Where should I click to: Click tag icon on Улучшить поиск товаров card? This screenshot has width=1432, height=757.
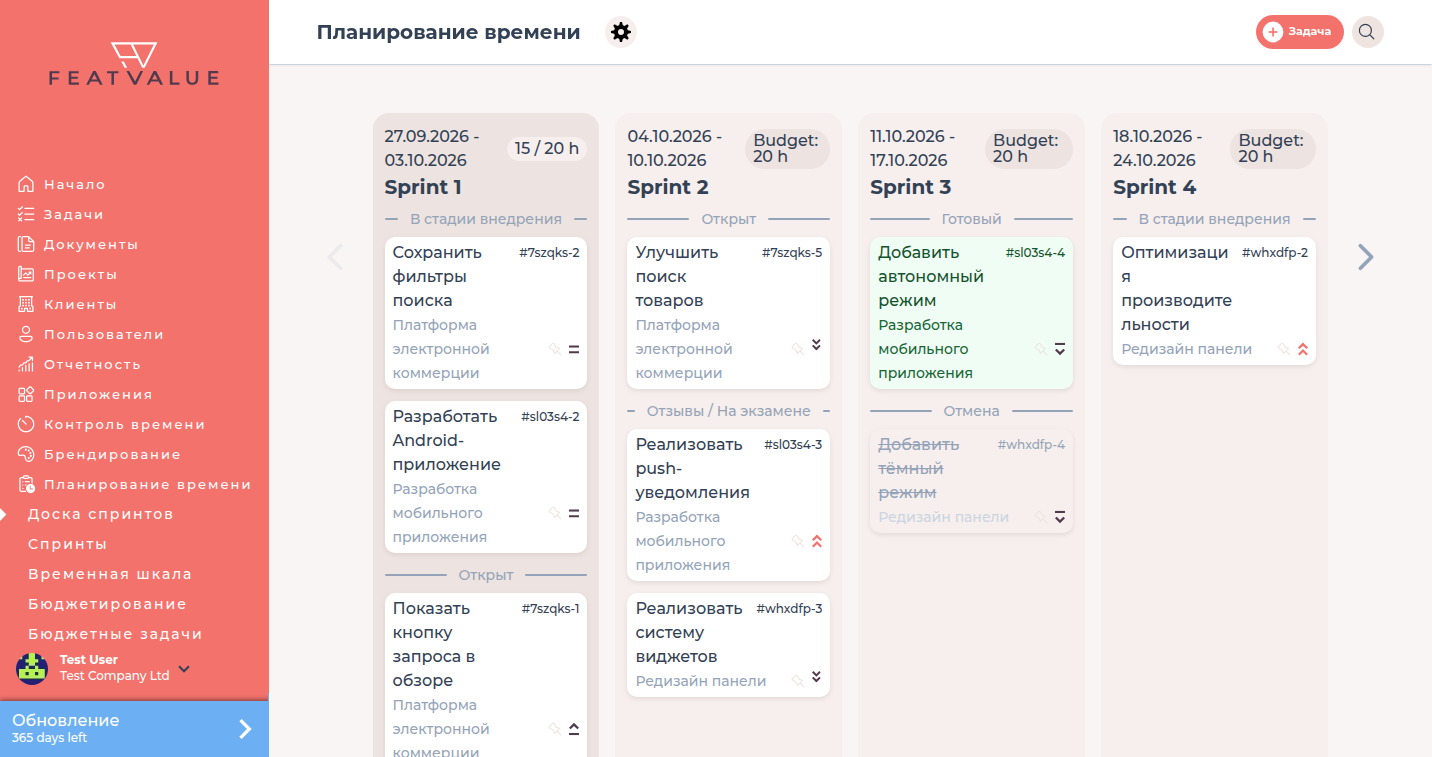[x=798, y=349]
